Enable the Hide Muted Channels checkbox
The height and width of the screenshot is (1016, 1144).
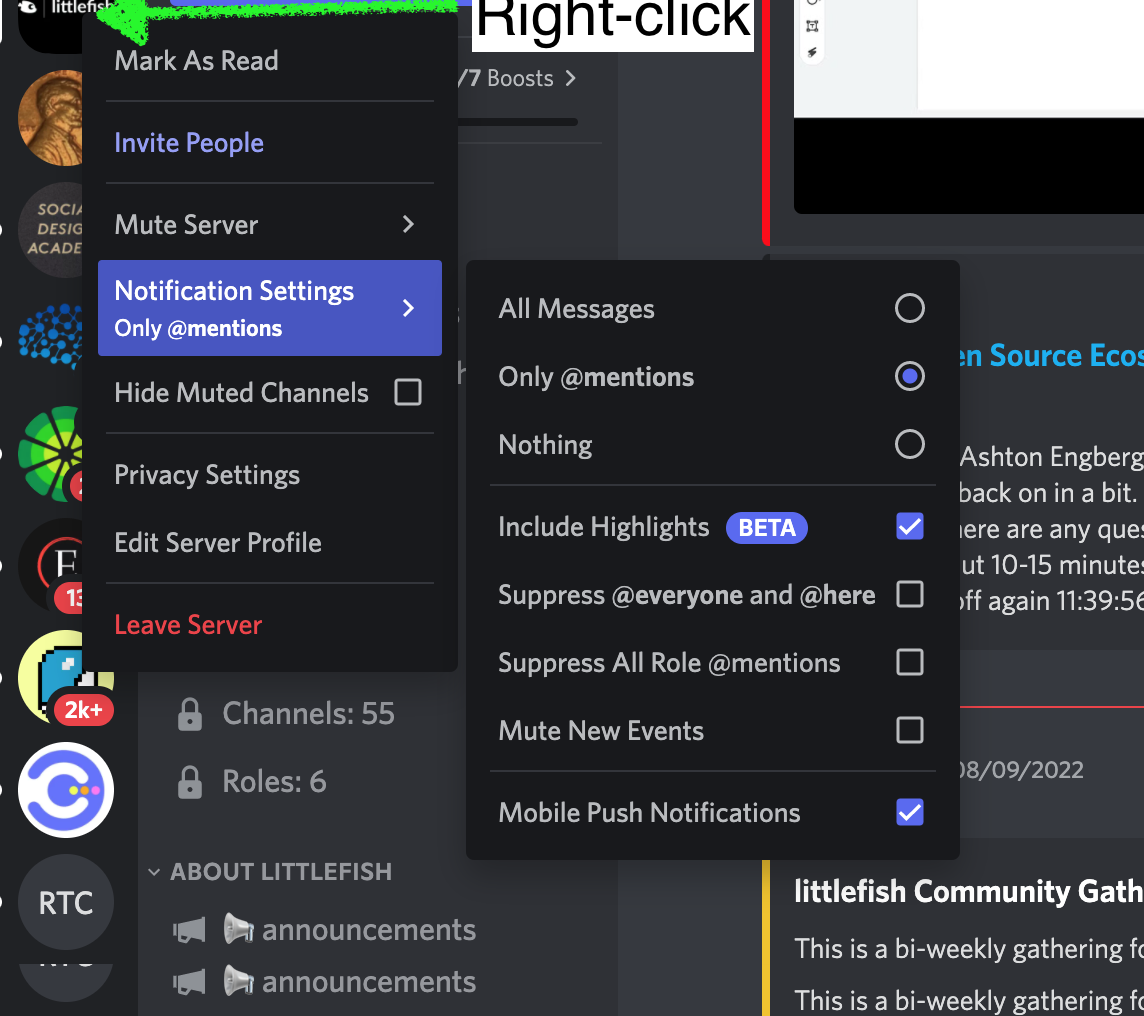(408, 393)
